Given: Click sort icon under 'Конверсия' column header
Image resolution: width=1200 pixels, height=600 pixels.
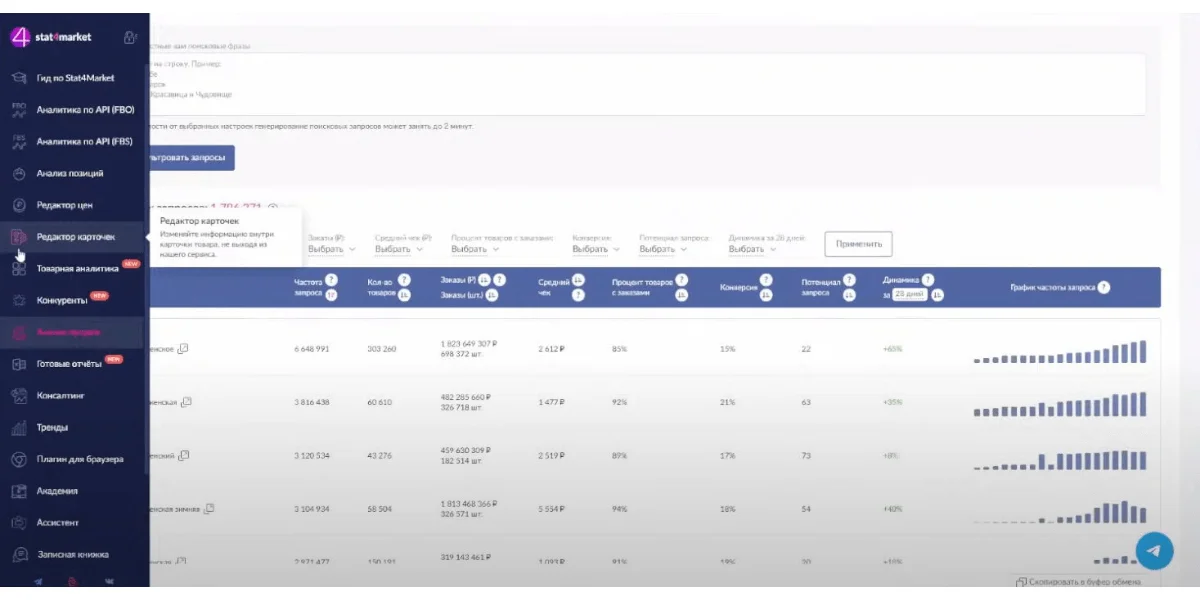Looking at the screenshot, I should (x=766, y=295).
